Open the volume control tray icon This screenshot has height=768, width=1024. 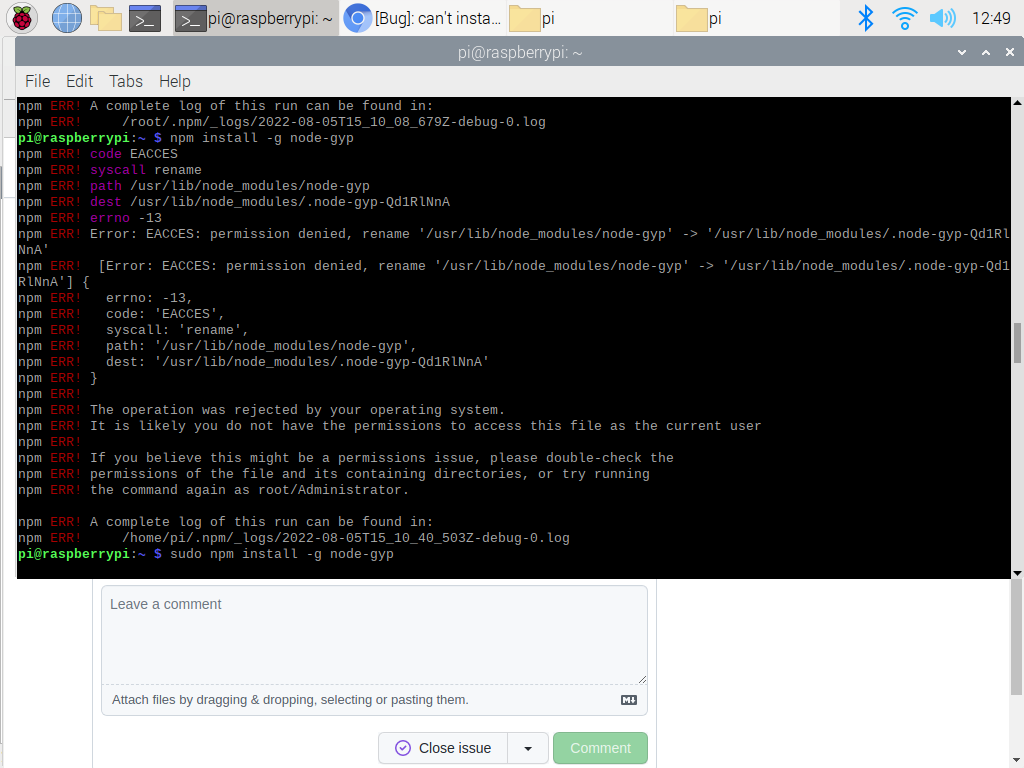(942, 18)
